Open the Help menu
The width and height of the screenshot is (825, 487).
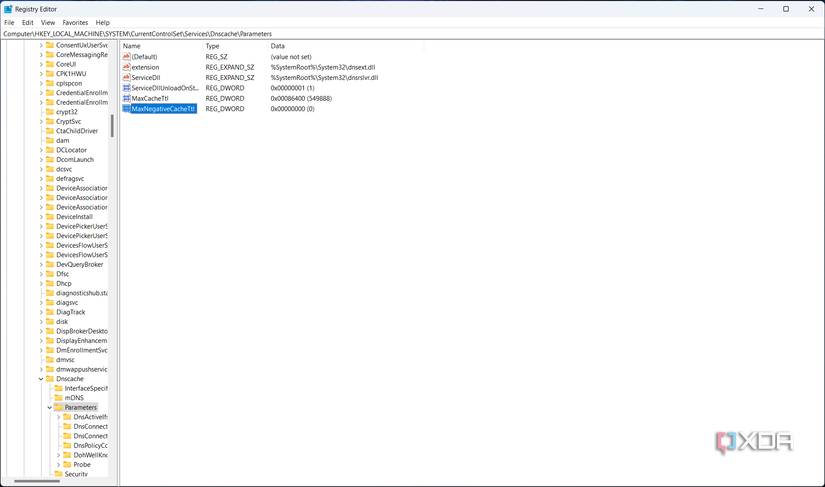(103, 23)
